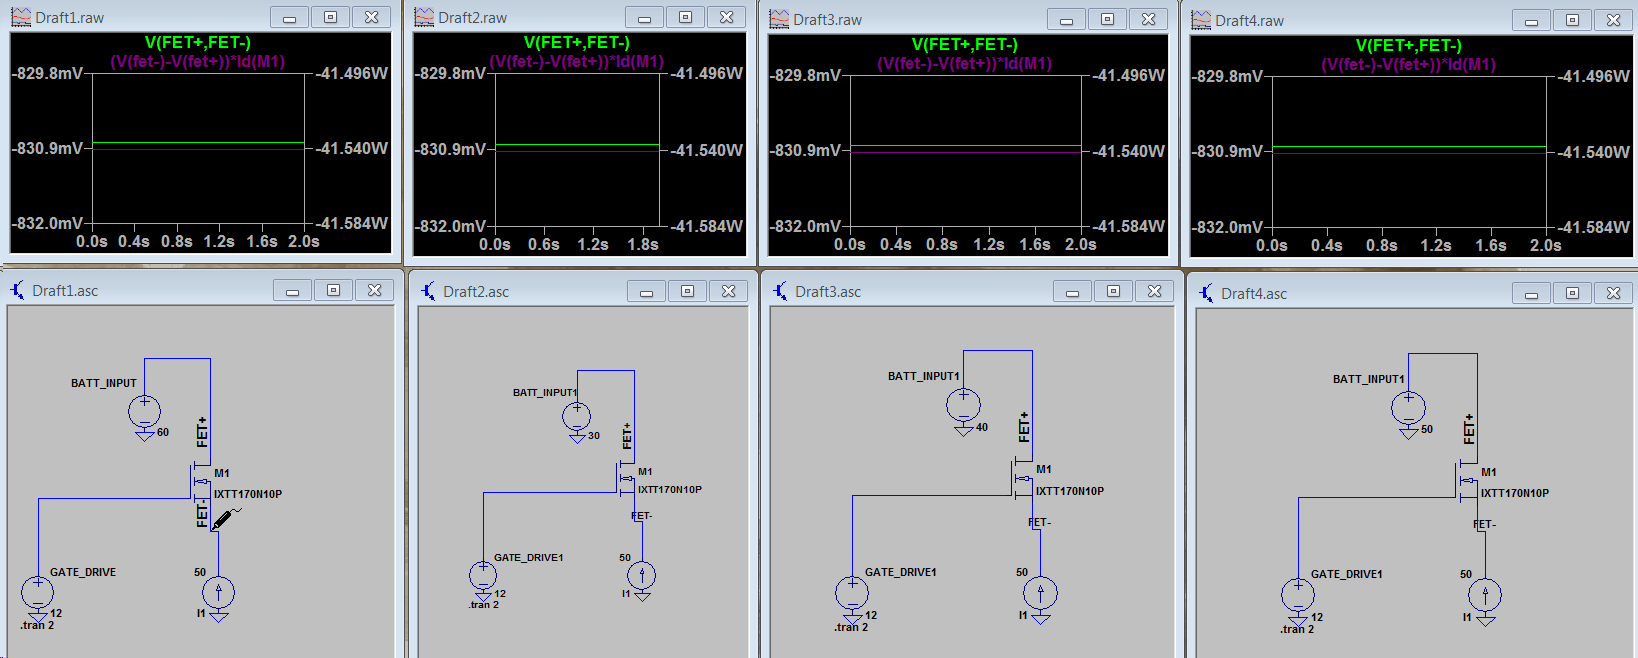Click the V(FET+,FET-) trace label in Draft4.raw

(x=1408, y=45)
